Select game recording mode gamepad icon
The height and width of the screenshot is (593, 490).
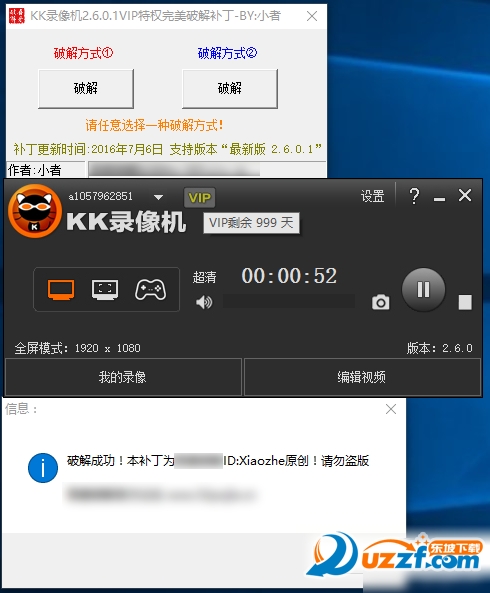click(x=150, y=290)
